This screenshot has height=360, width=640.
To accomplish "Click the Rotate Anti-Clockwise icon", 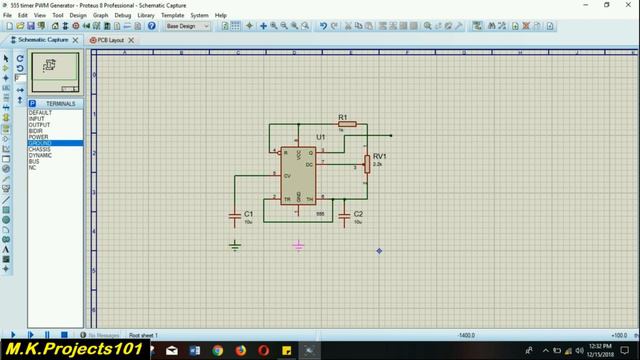I will click(20, 68).
